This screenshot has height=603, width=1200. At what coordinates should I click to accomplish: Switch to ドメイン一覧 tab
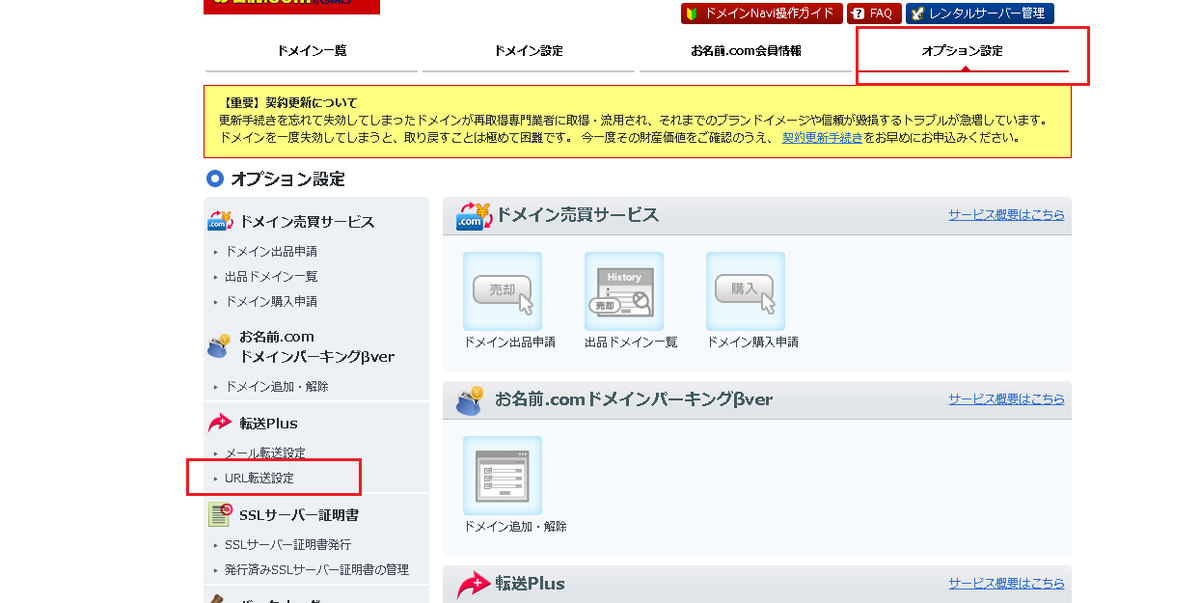click(312, 51)
